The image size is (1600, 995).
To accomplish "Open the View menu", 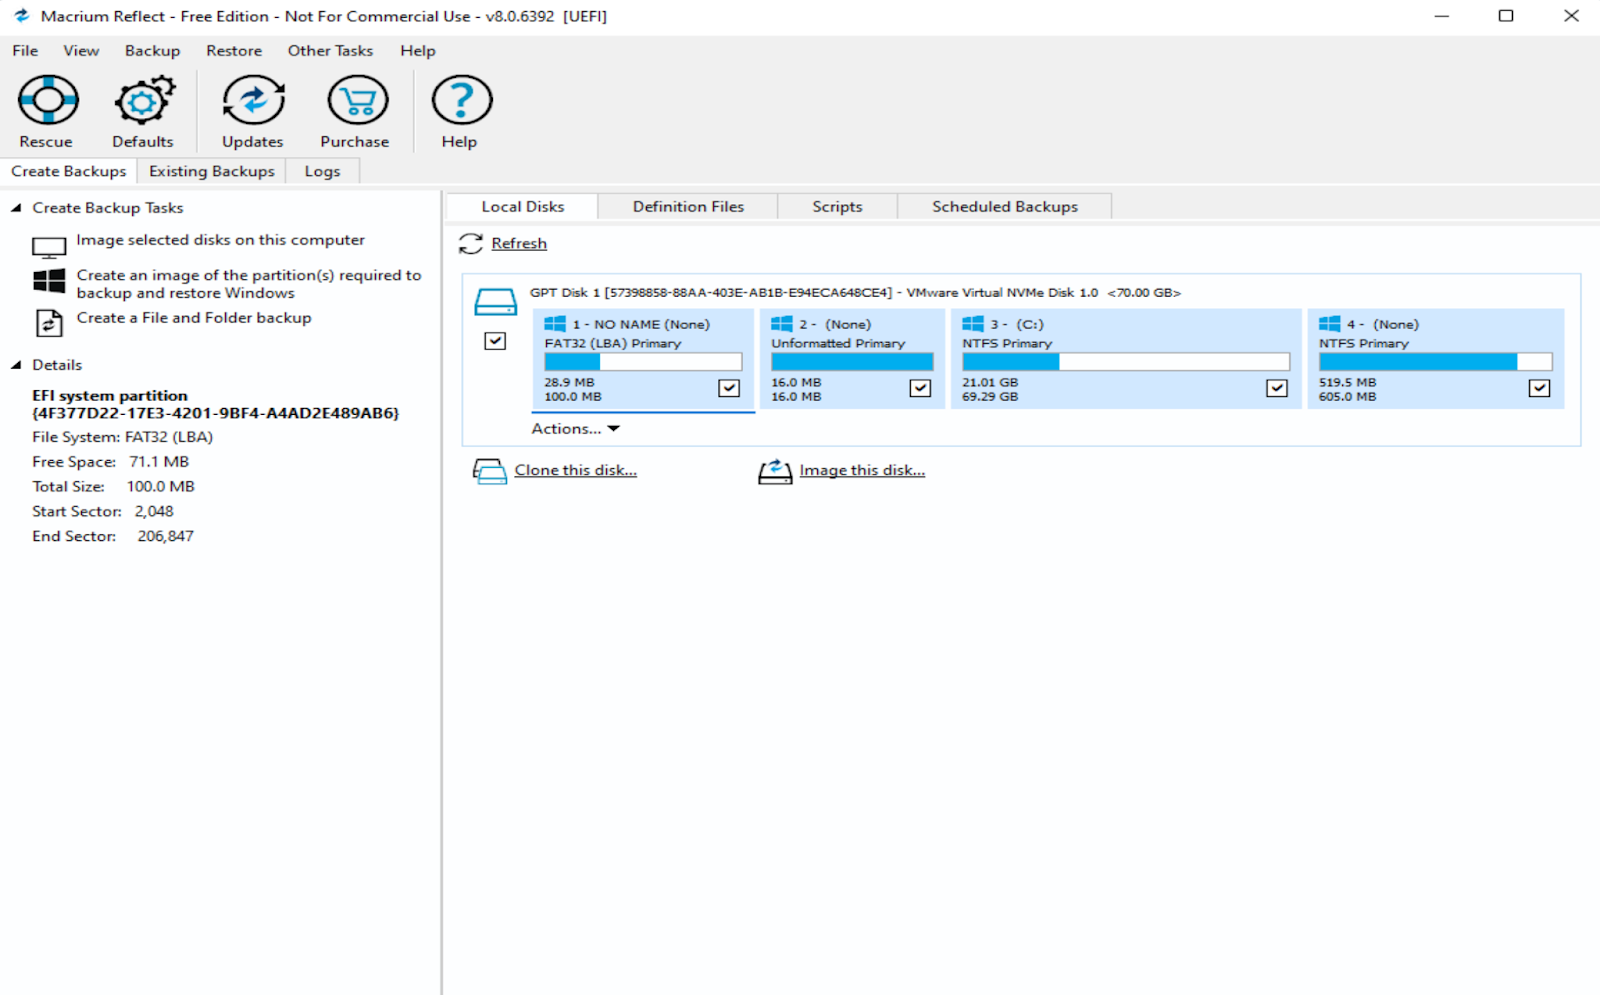I will (x=81, y=51).
